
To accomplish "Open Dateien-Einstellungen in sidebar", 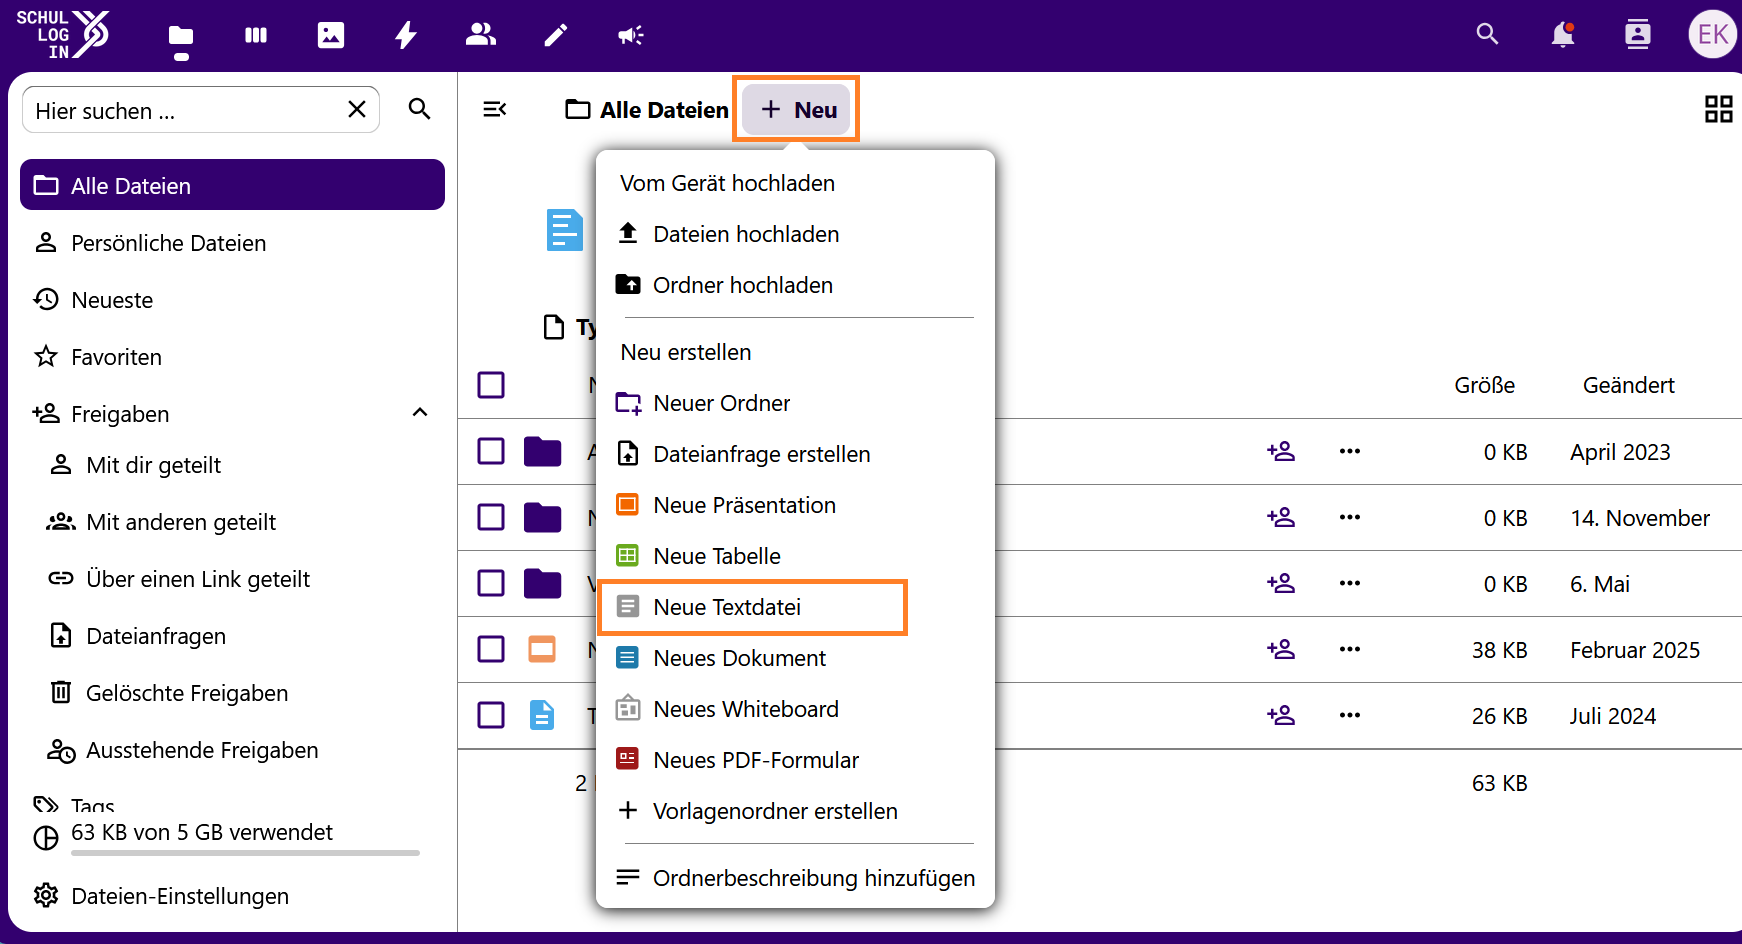I will tap(180, 896).
